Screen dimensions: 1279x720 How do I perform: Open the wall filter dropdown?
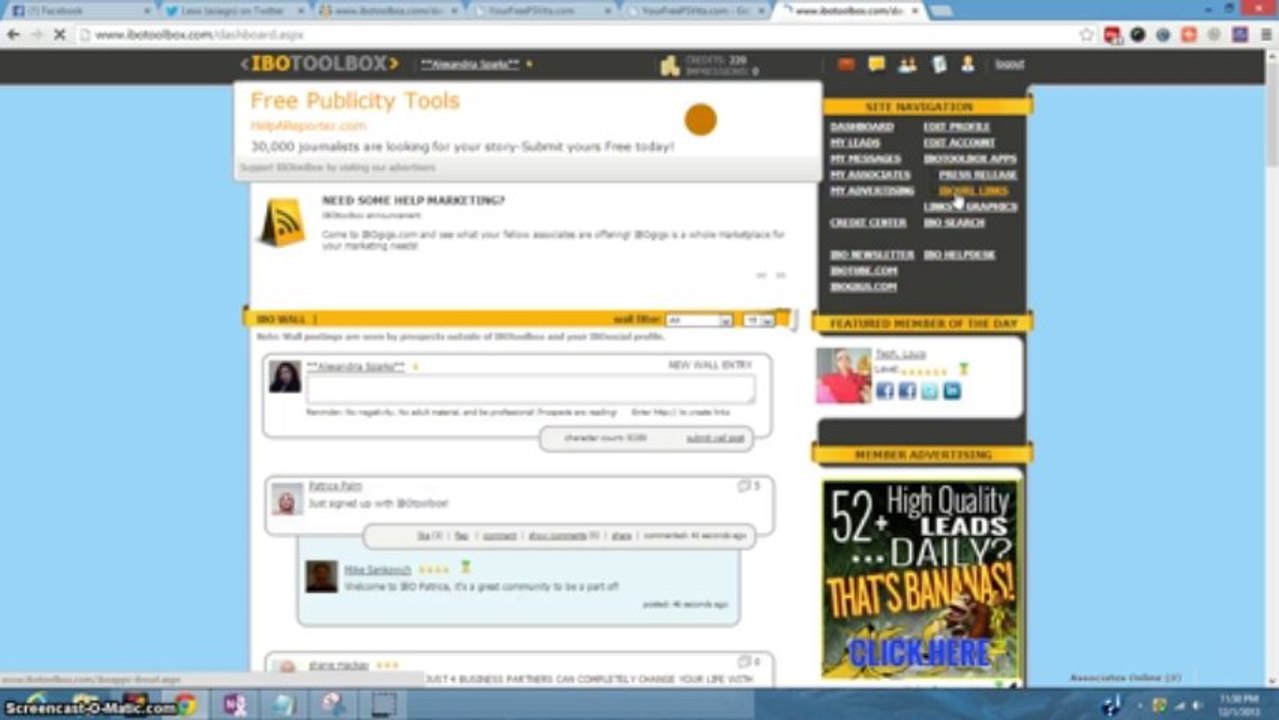[699, 320]
